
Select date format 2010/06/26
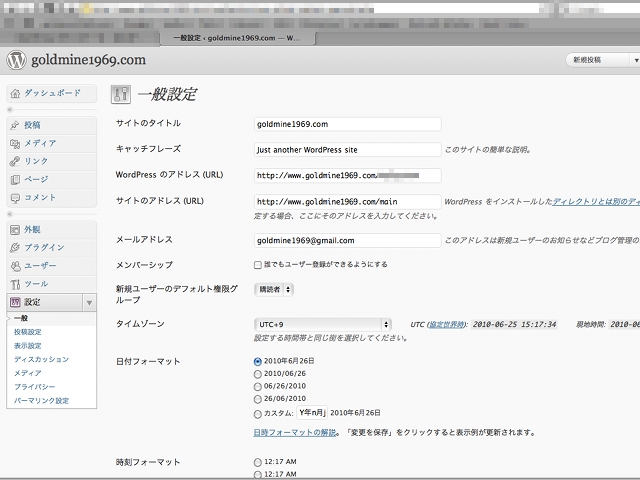[x=258, y=374]
